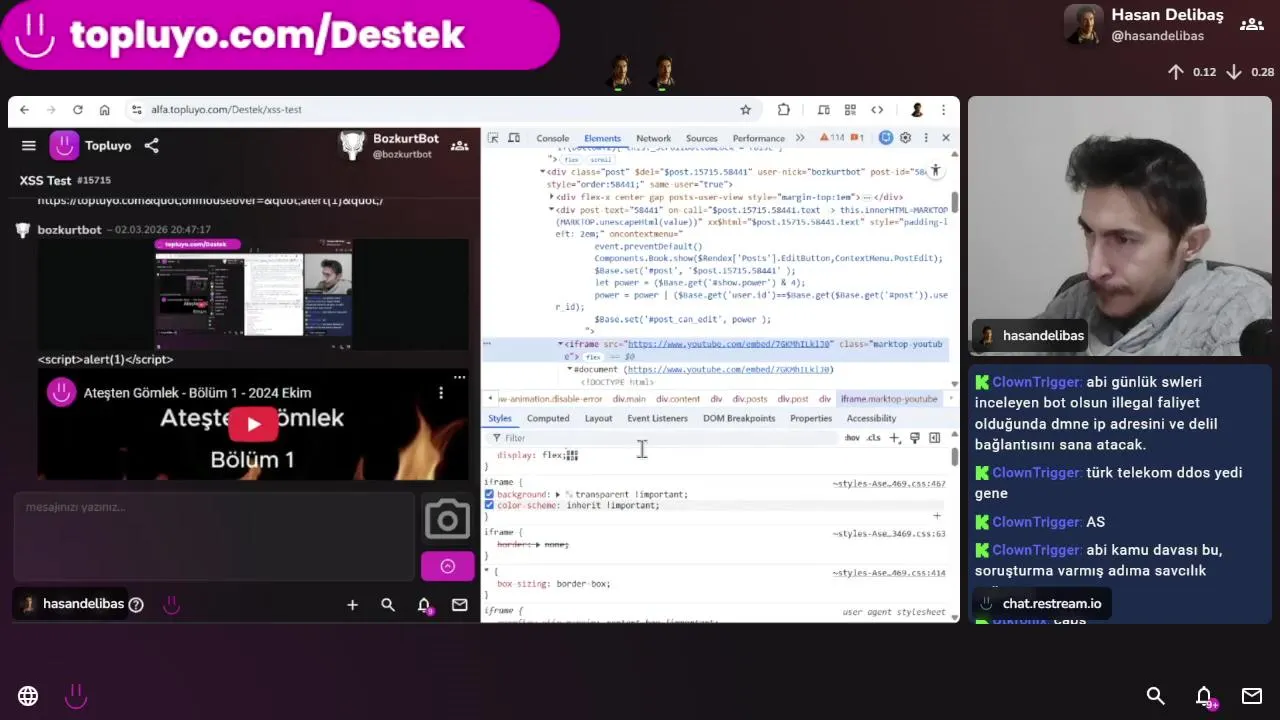Open the 114 warnings indicator in DevTools

832,138
